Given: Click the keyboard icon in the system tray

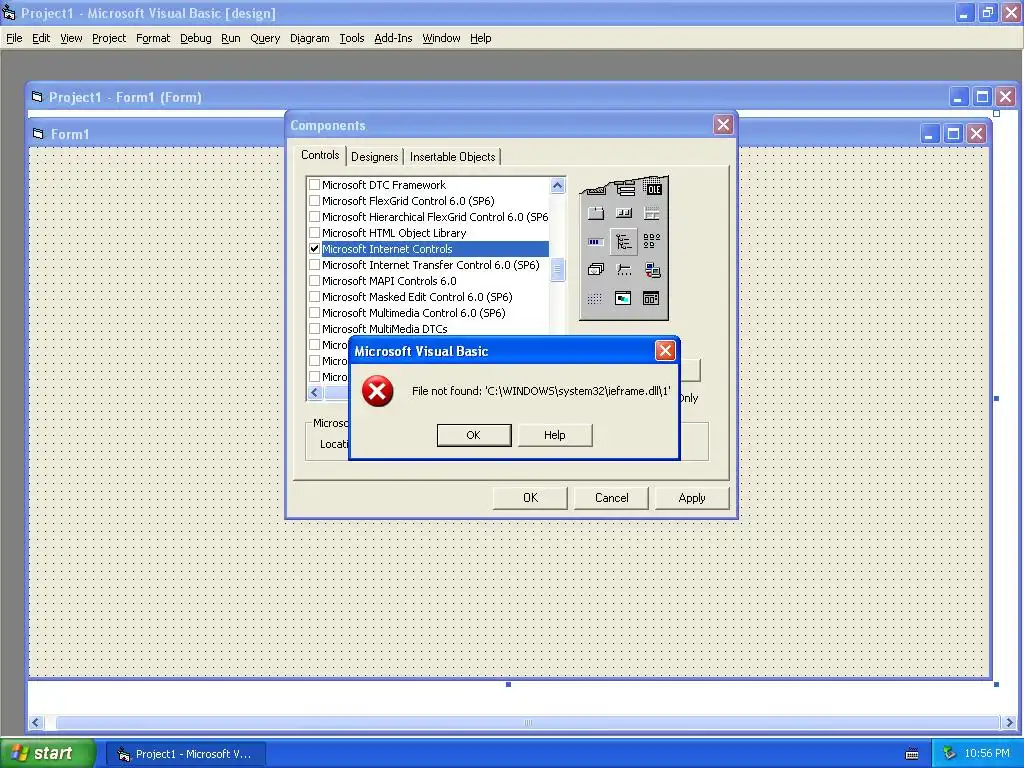Looking at the screenshot, I should 912,754.
